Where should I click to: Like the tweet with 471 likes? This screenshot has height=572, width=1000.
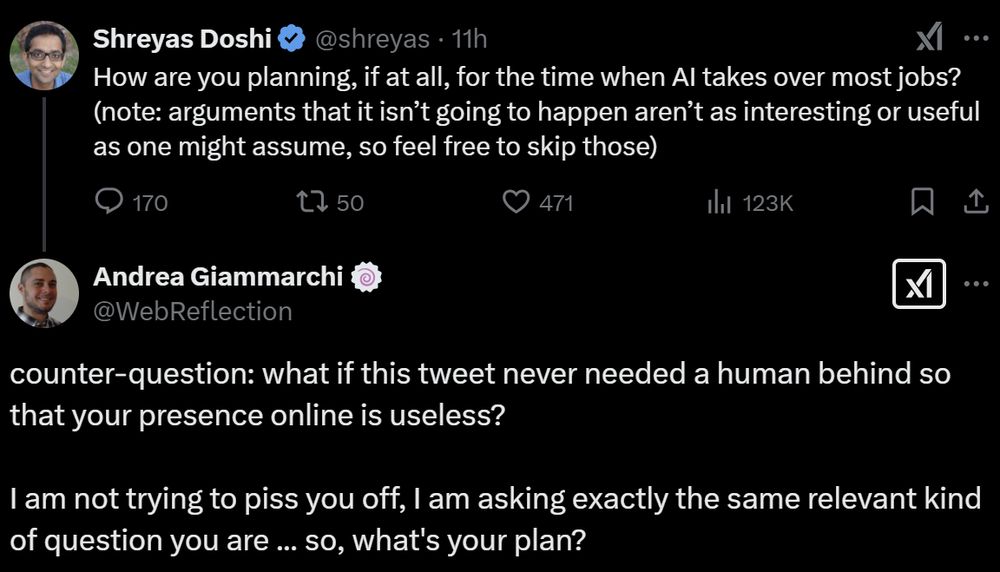(515, 202)
